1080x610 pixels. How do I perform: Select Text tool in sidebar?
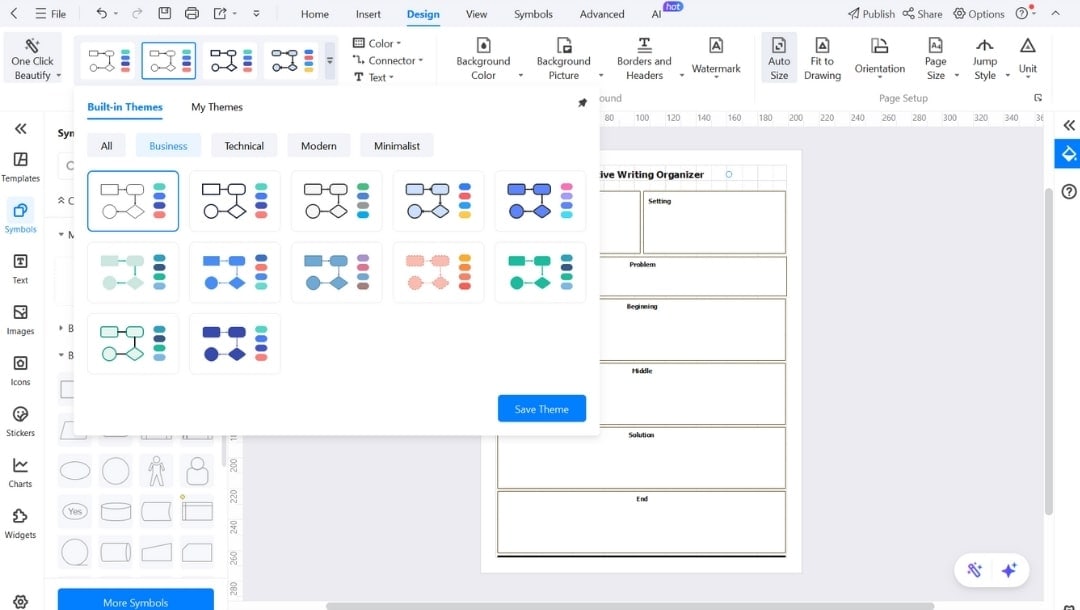point(21,269)
